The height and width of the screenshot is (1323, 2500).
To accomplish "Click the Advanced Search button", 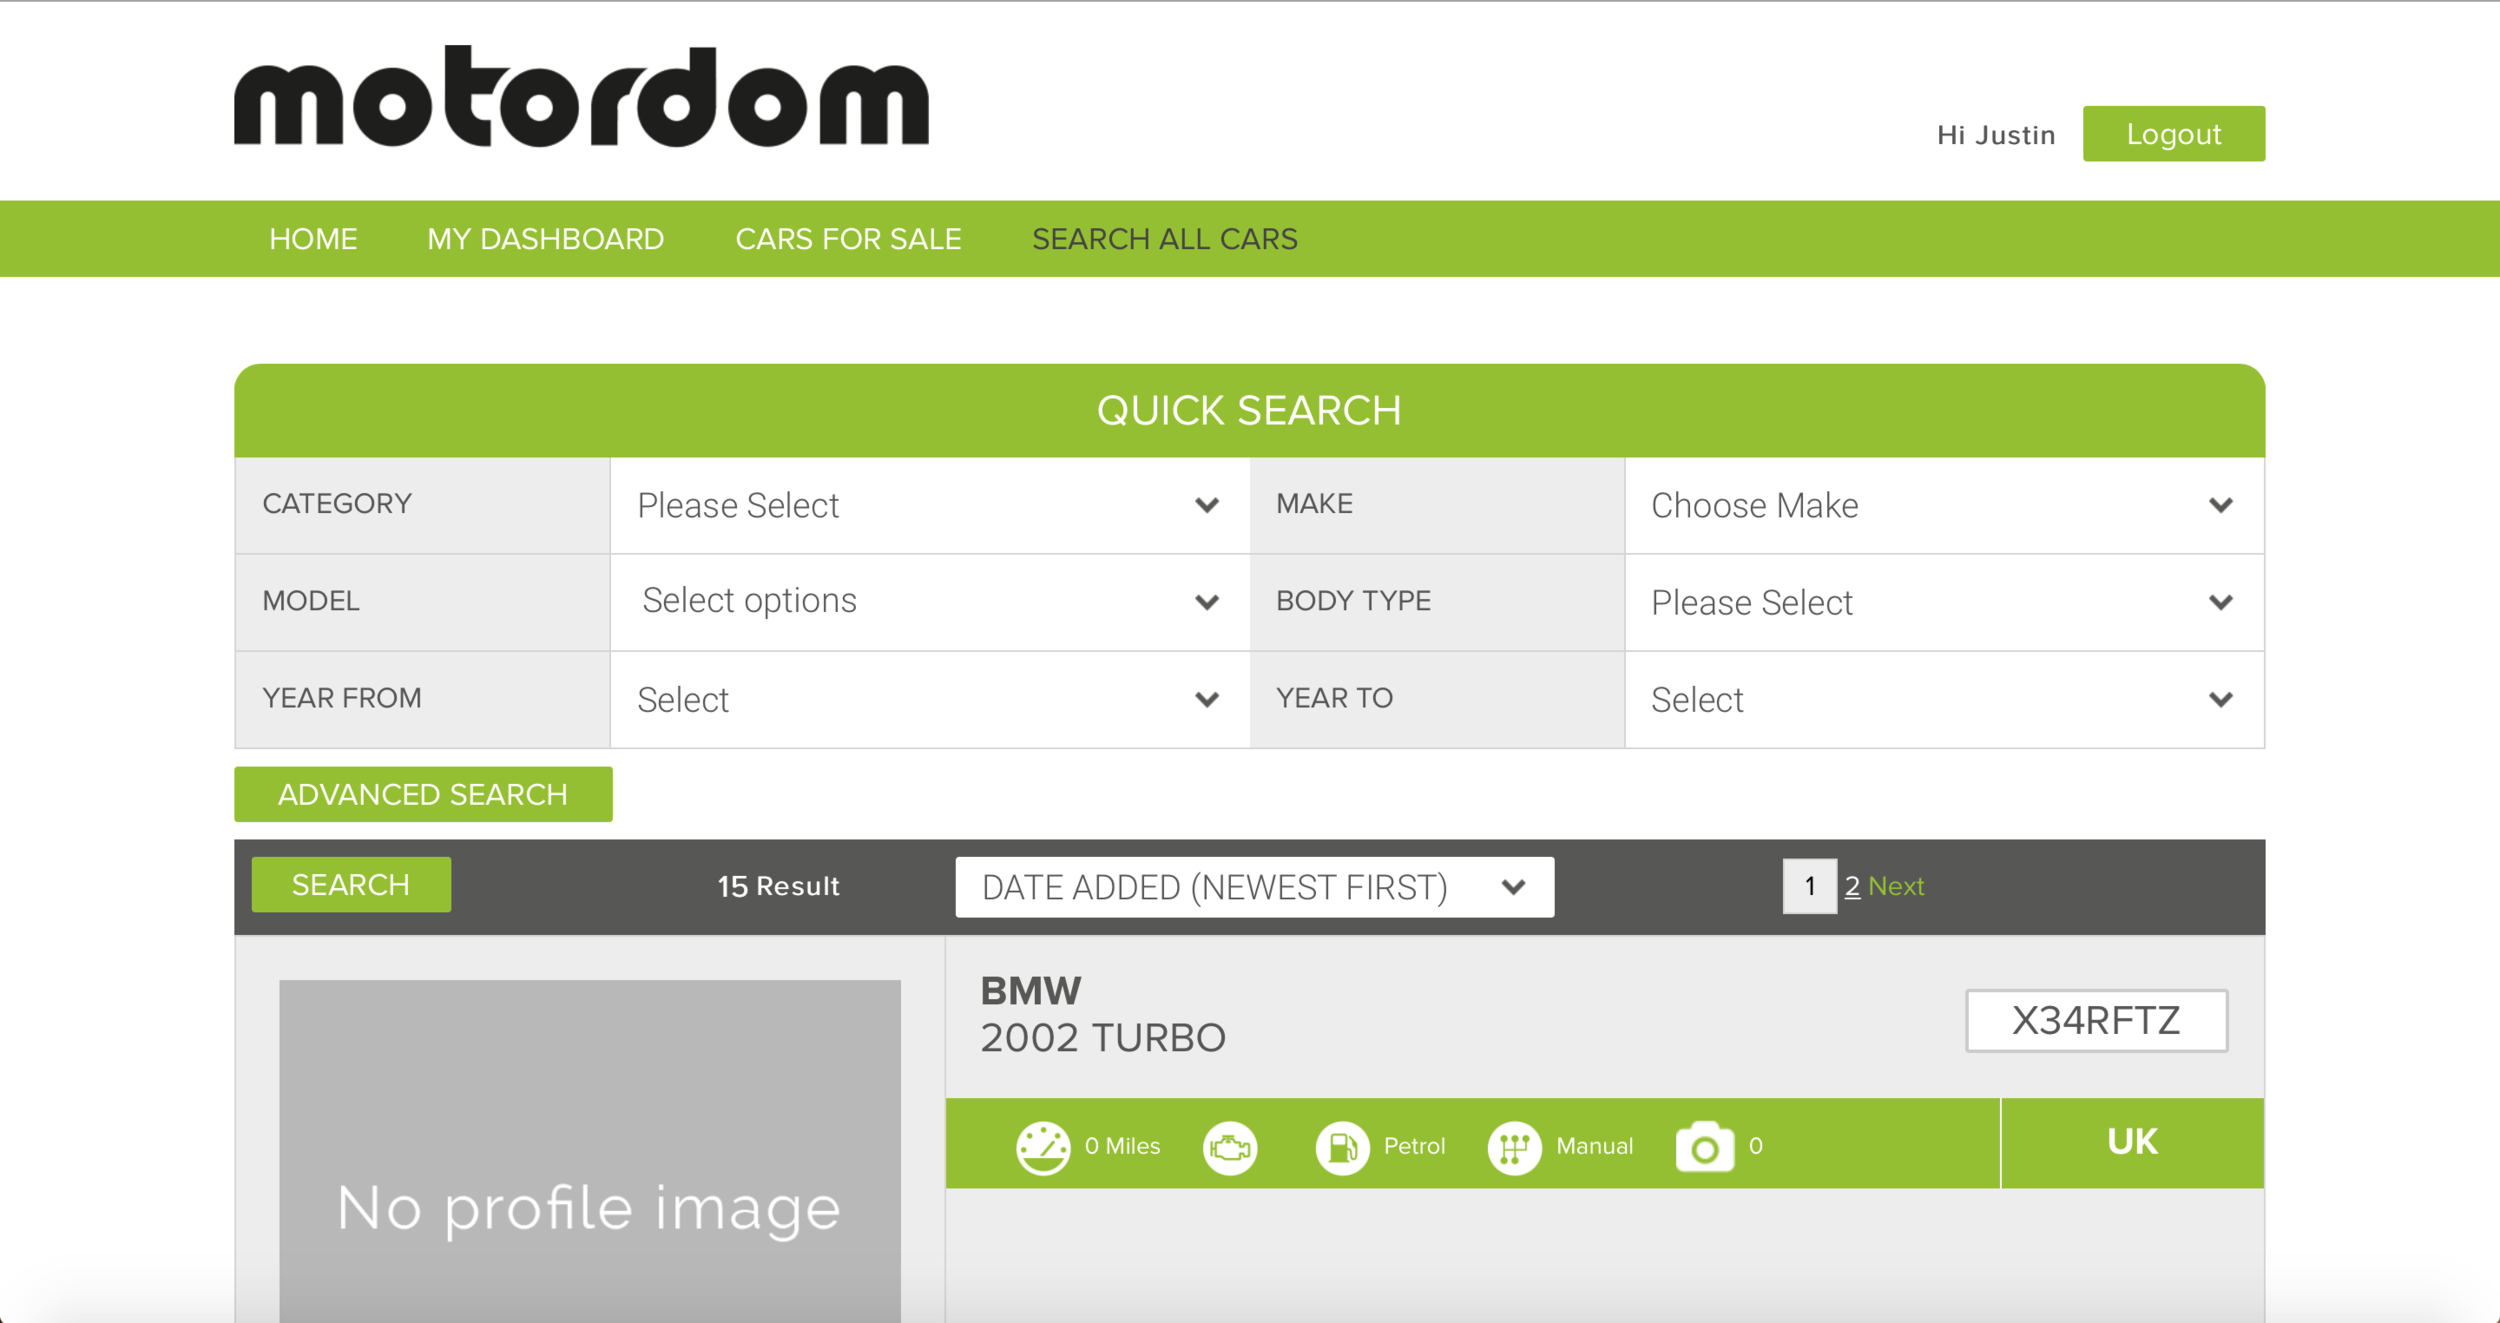I will pos(423,794).
